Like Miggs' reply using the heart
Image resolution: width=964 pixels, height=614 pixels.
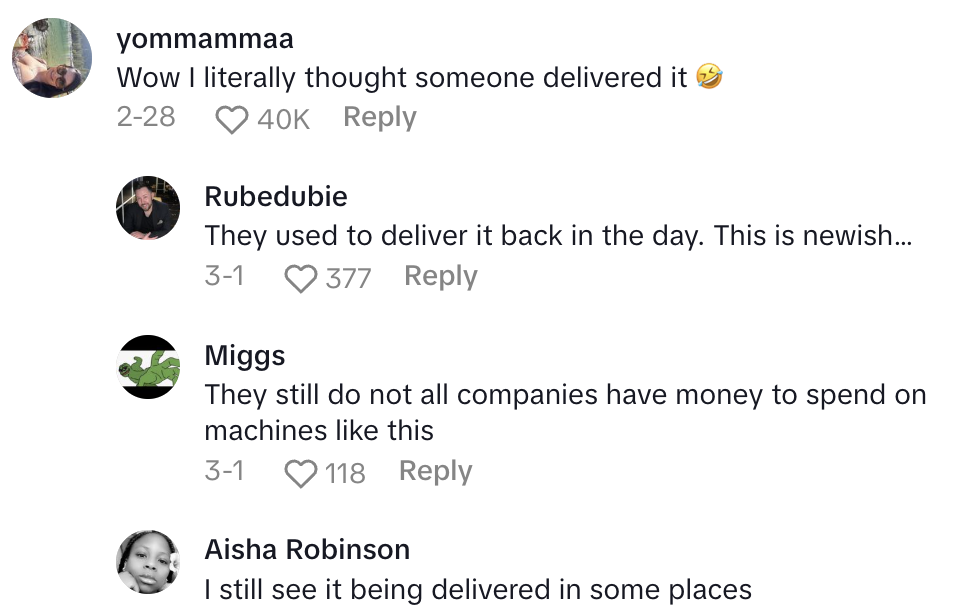[301, 473]
